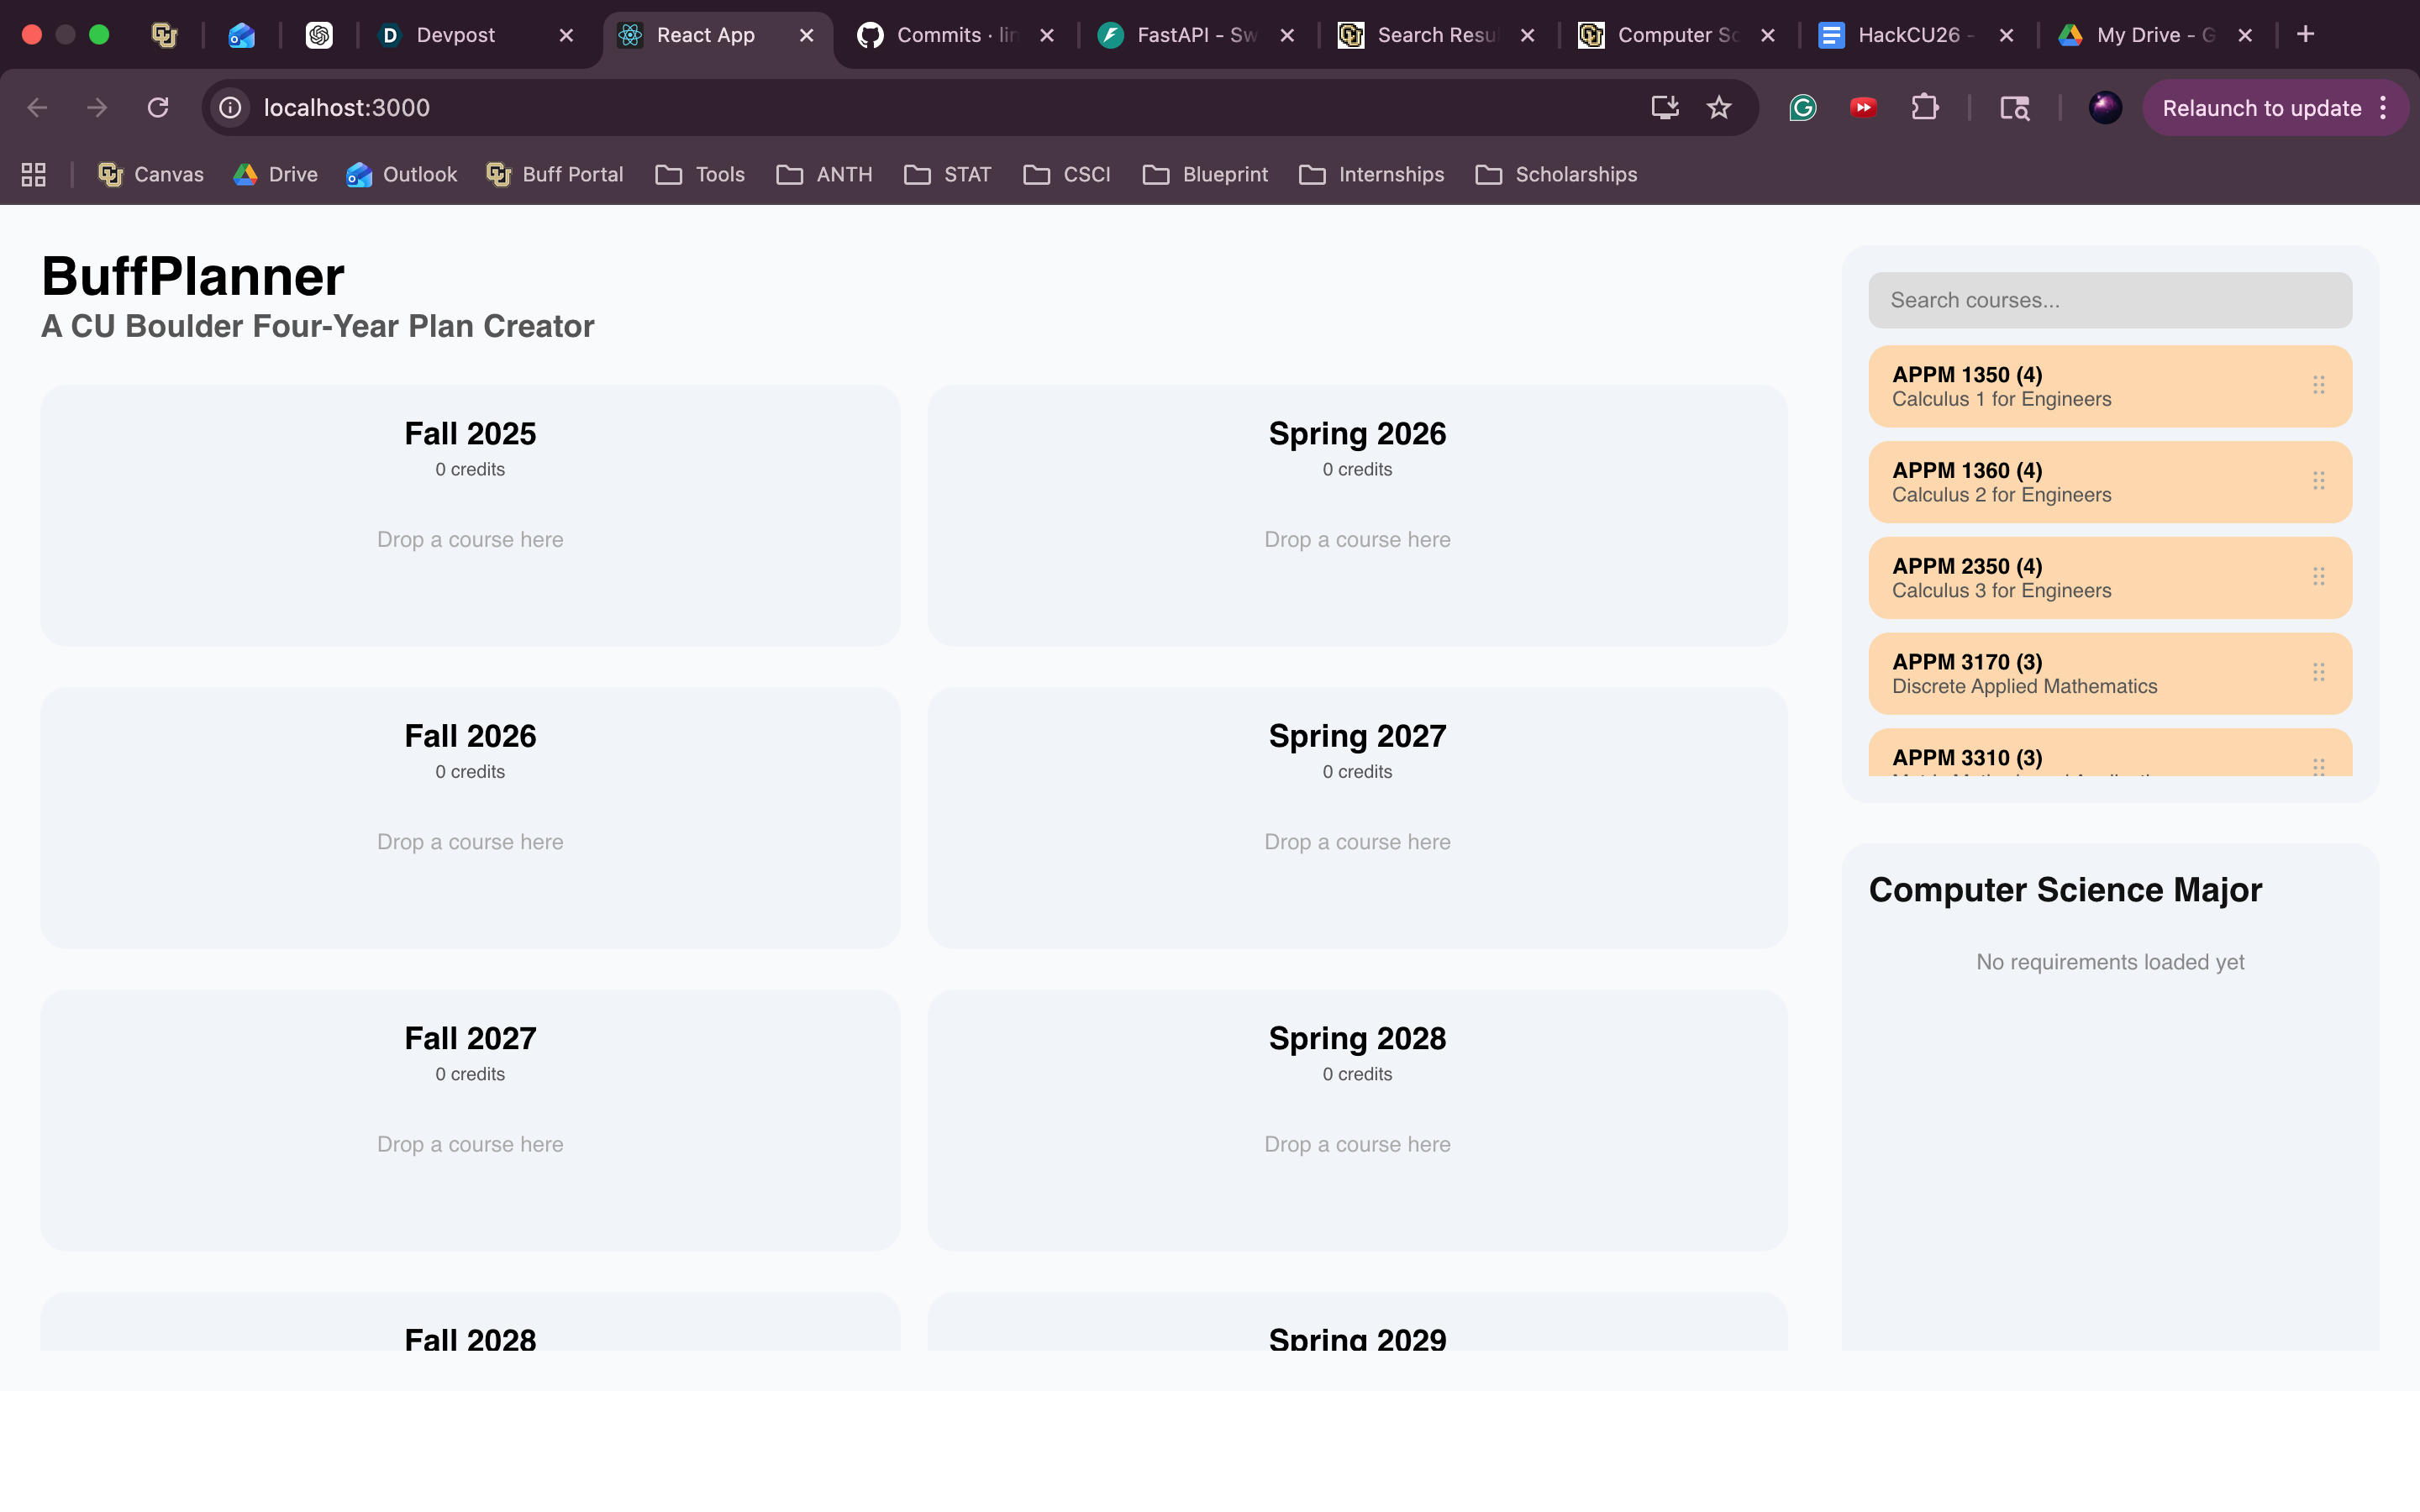Viewport: 2420px width, 1512px height.
Task: Click the Relaunch to update button
Action: 2260,108
